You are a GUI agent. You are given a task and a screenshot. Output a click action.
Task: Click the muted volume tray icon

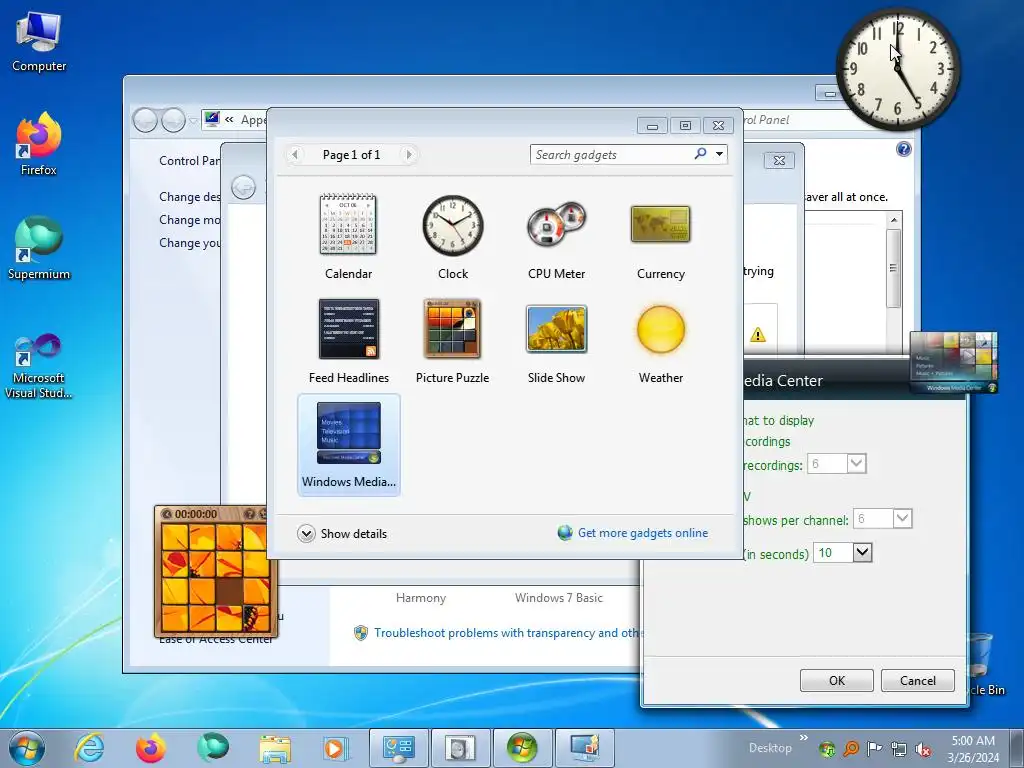(x=923, y=749)
